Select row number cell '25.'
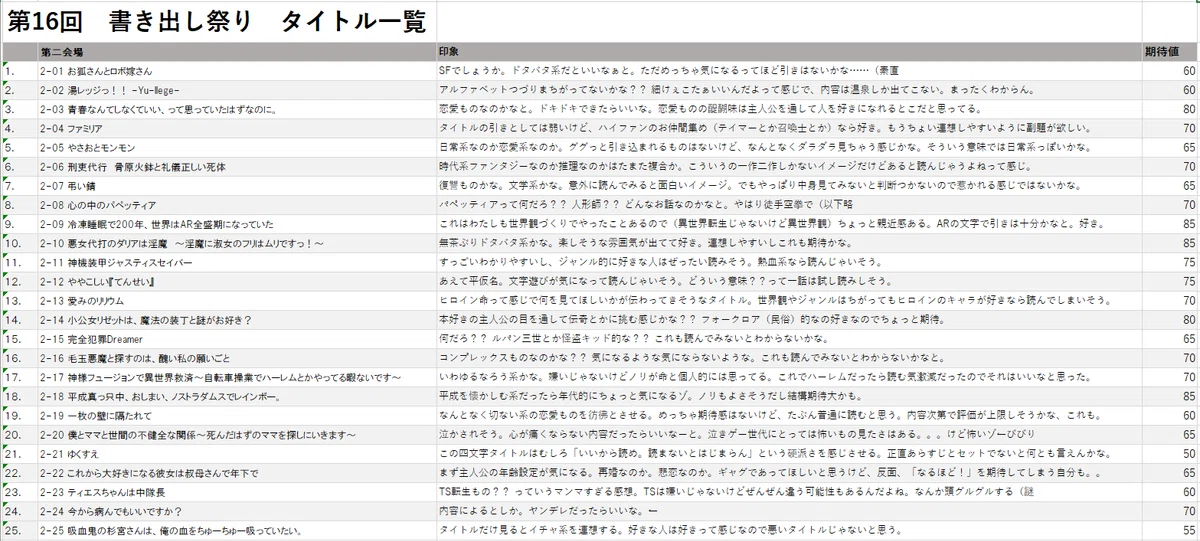This screenshot has height=541, width=1200. click(x=19, y=530)
